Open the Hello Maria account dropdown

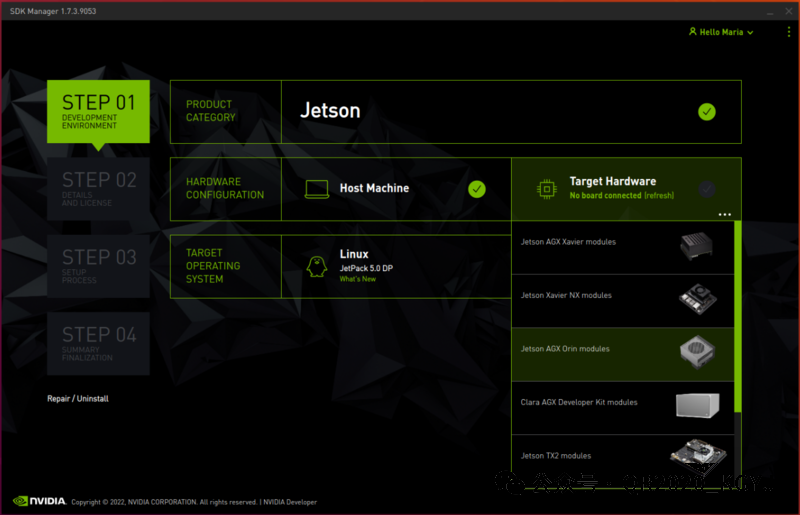point(721,32)
